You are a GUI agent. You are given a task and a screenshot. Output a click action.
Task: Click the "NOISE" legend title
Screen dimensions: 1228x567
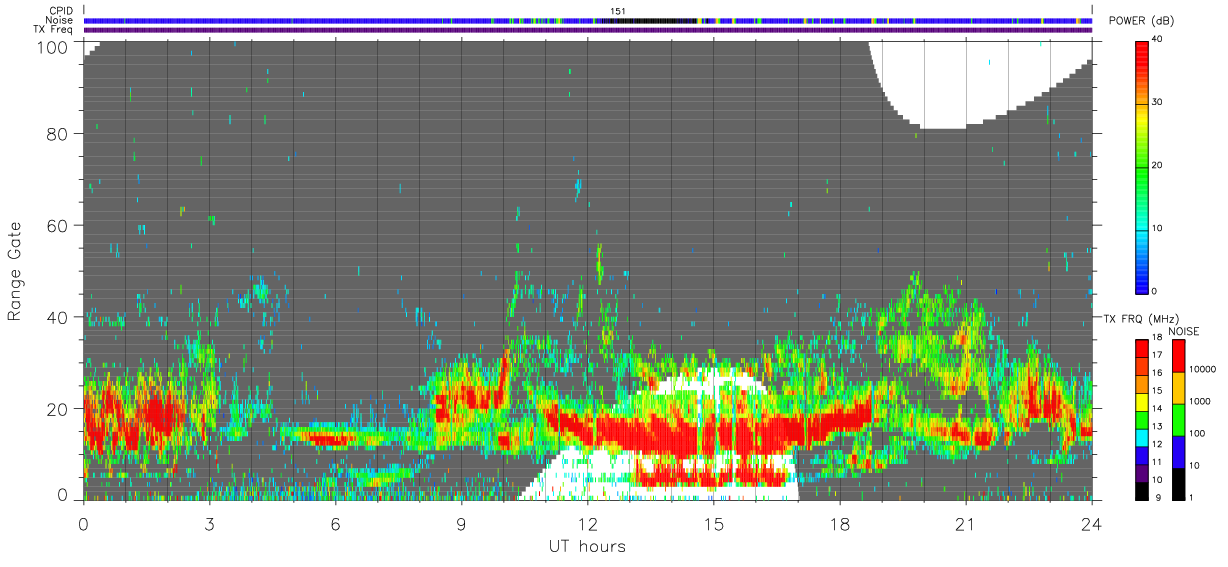(1183, 332)
